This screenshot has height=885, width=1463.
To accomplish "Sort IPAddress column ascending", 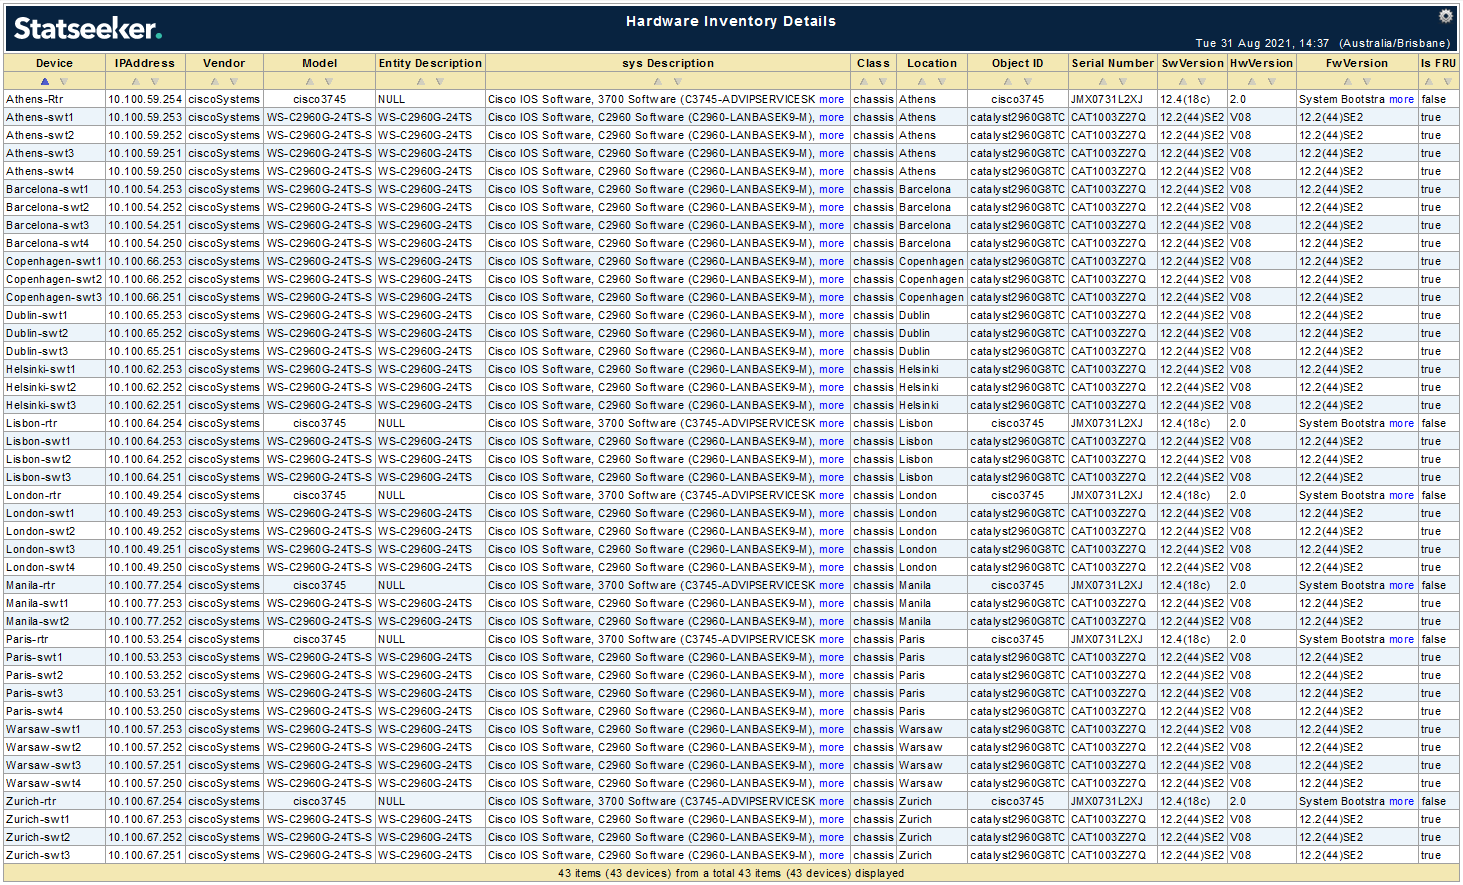I will coord(135,82).
